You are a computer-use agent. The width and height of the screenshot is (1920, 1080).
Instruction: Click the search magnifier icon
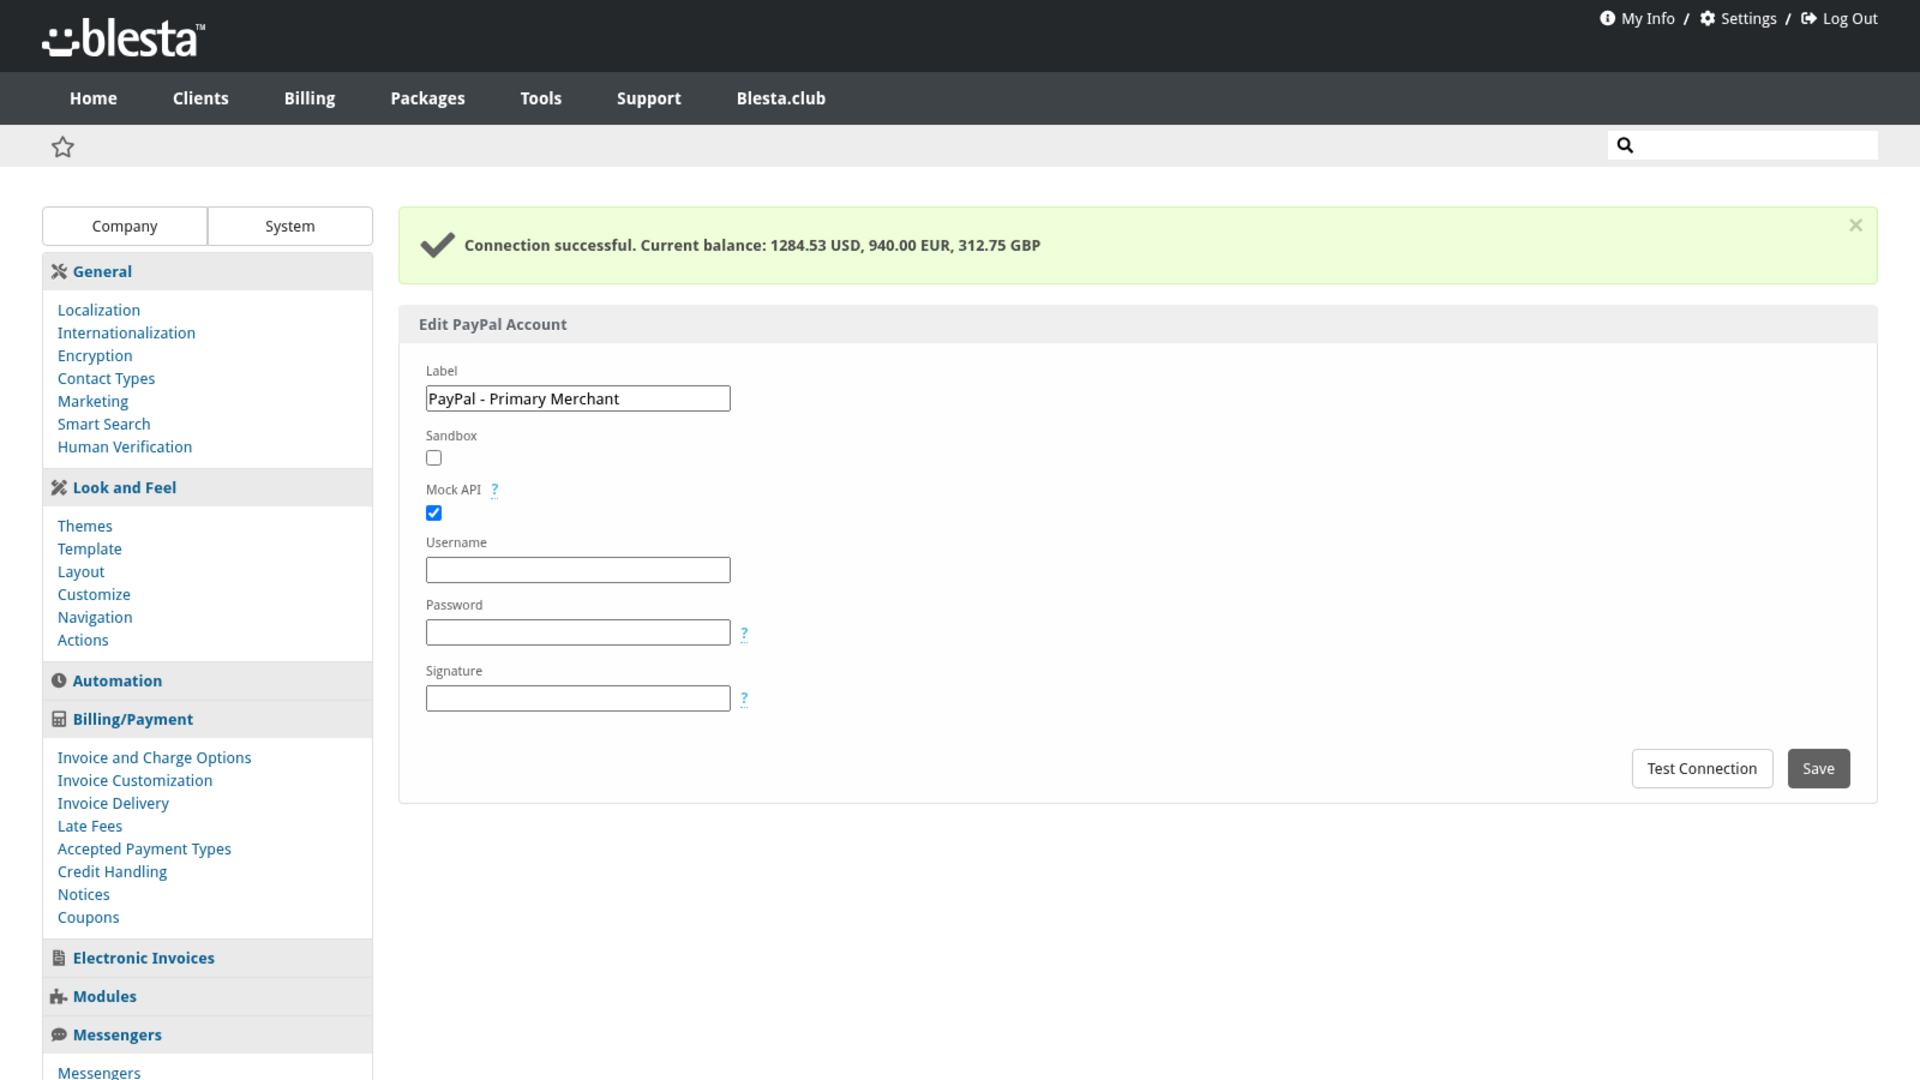pos(1625,145)
